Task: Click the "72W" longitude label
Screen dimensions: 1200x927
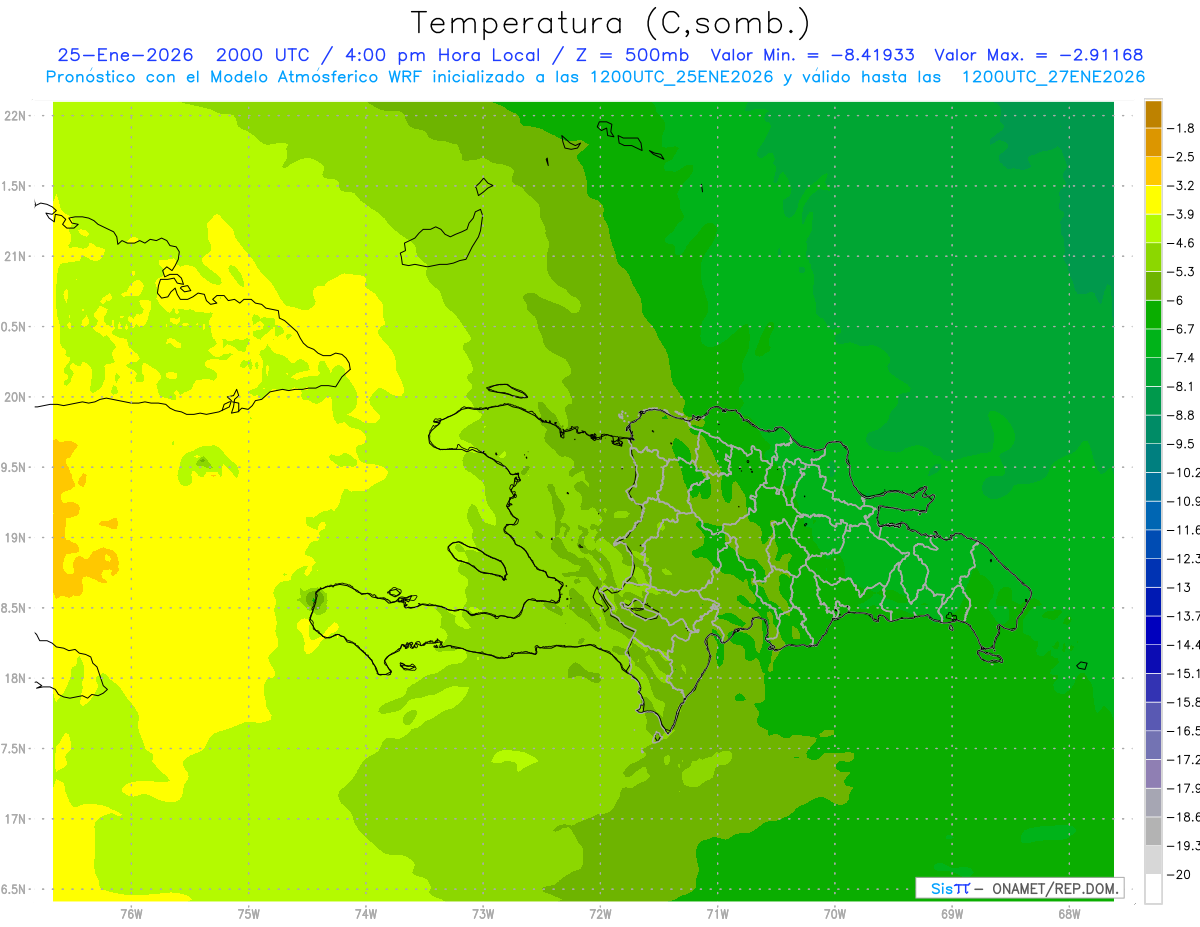Action: pos(600,913)
